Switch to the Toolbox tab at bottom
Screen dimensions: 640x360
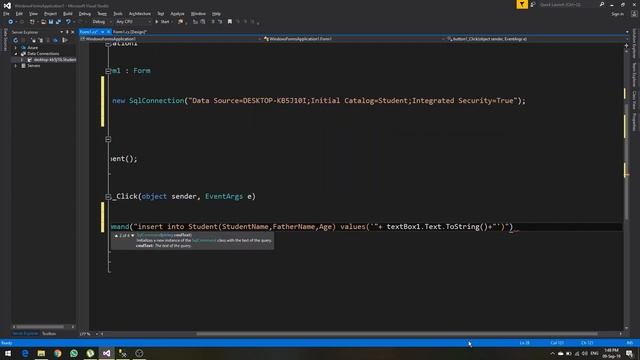(x=49, y=333)
